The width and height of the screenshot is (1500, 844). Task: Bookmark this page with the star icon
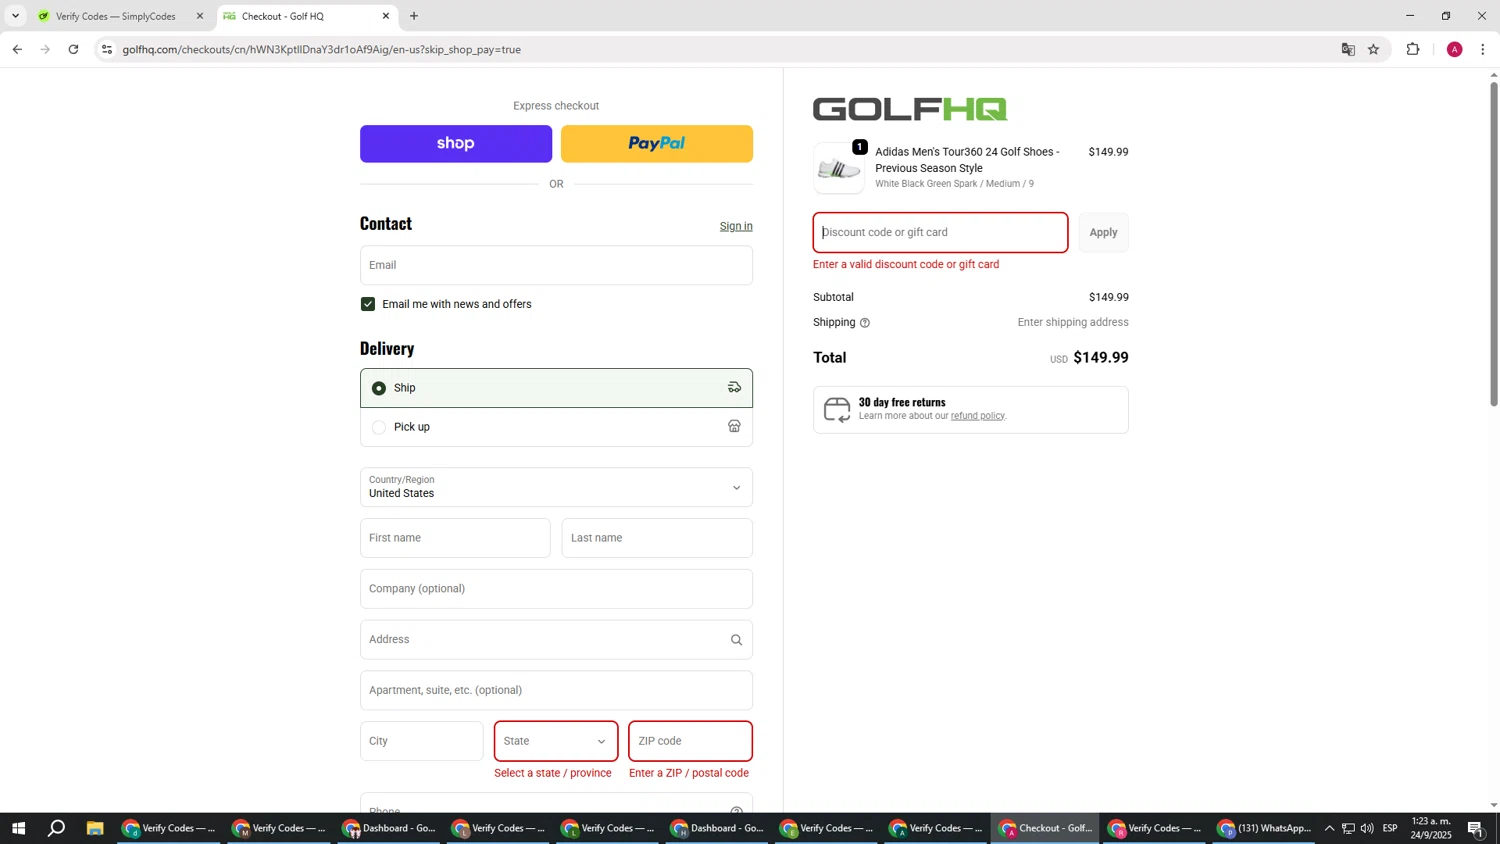point(1374,49)
